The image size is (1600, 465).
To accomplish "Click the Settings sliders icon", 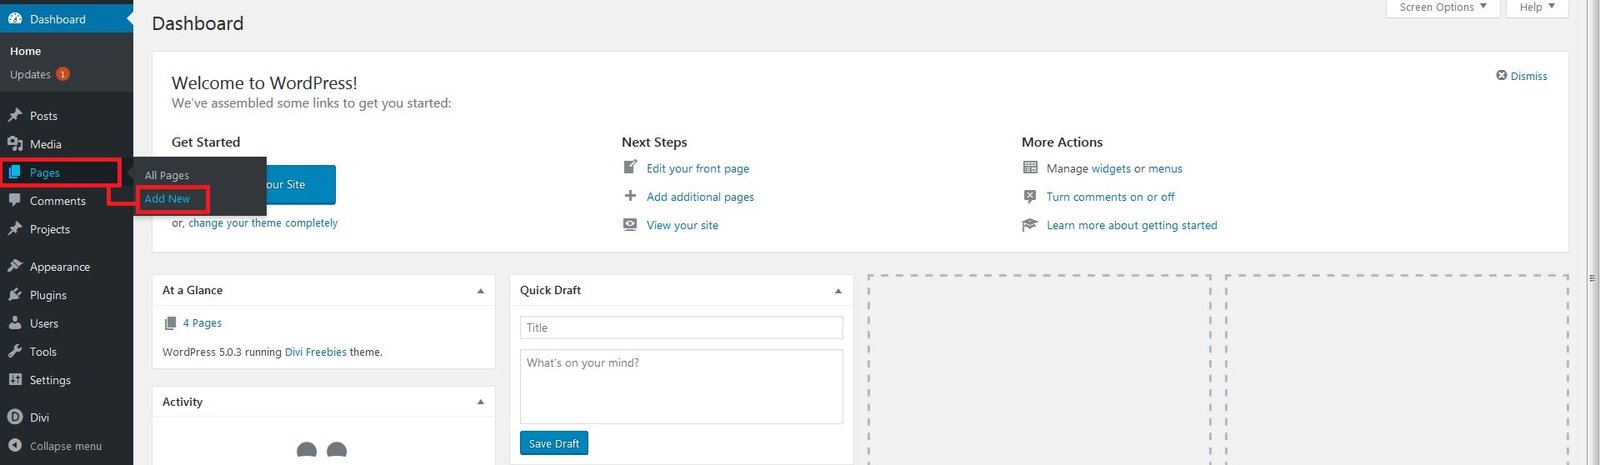I will 15,380.
